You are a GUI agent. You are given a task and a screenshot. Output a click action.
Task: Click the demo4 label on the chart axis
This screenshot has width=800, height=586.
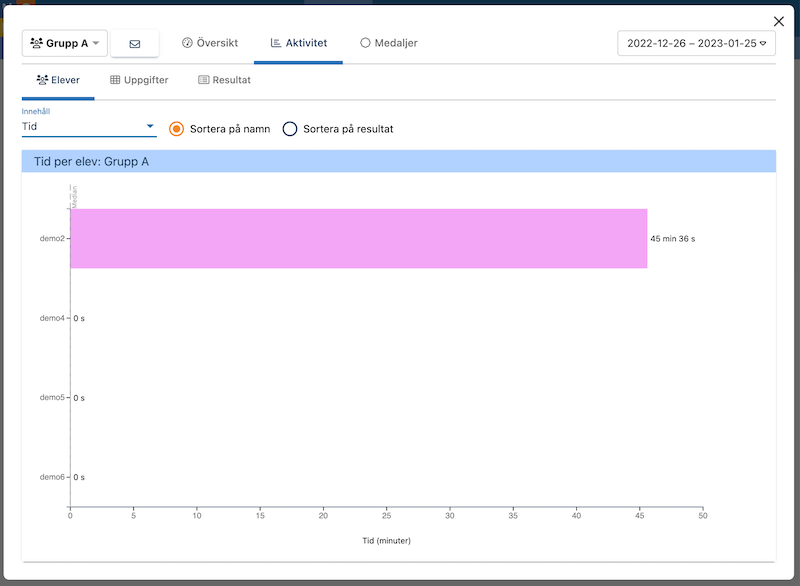(x=52, y=318)
